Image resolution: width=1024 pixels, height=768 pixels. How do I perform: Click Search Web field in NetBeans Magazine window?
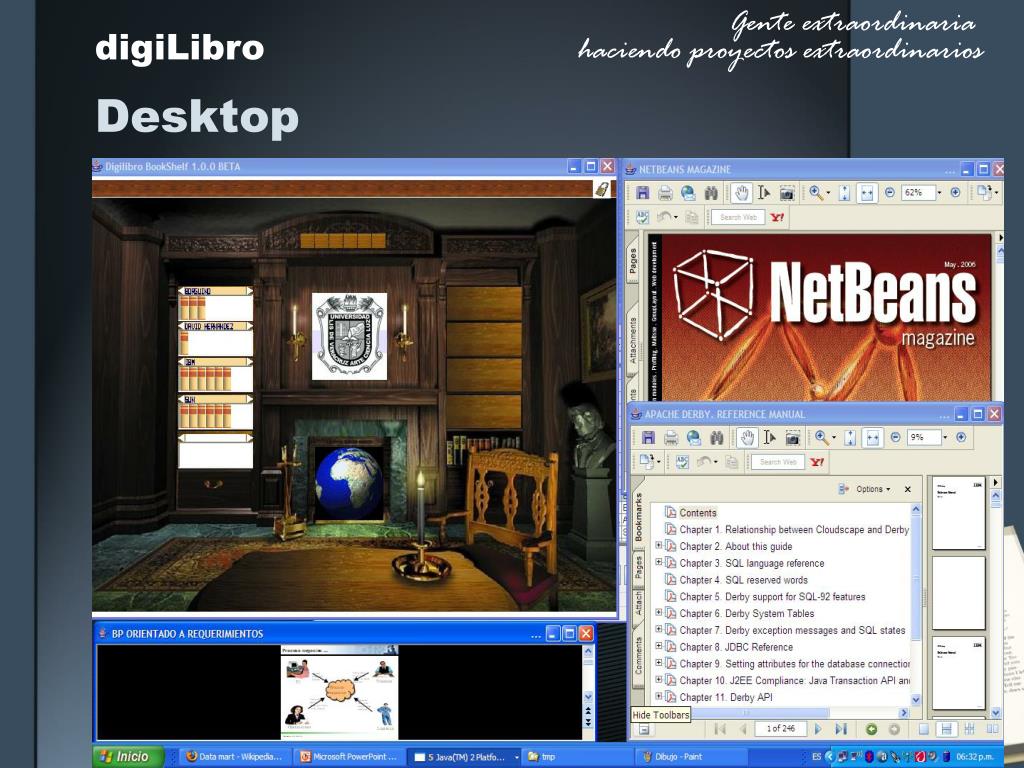pyautogui.click(x=738, y=217)
